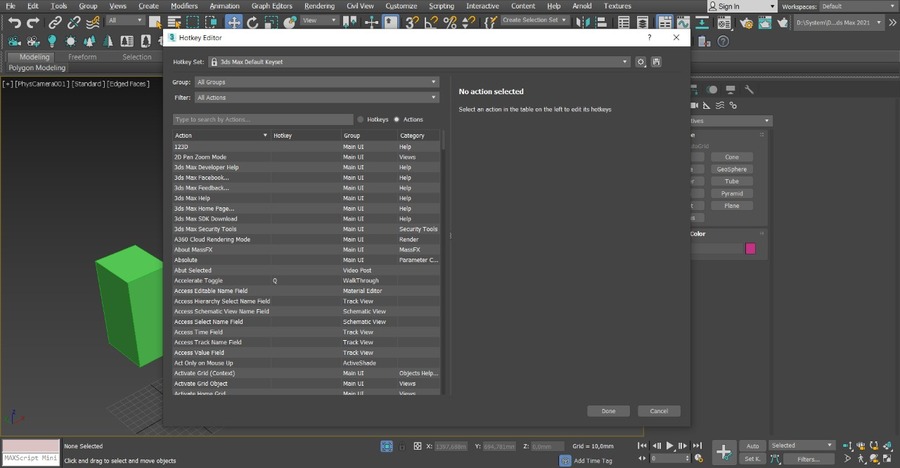Open the Hotkey Set keyset dropdown
Viewport: 900px width, 468px height.
tap(418, 62)
